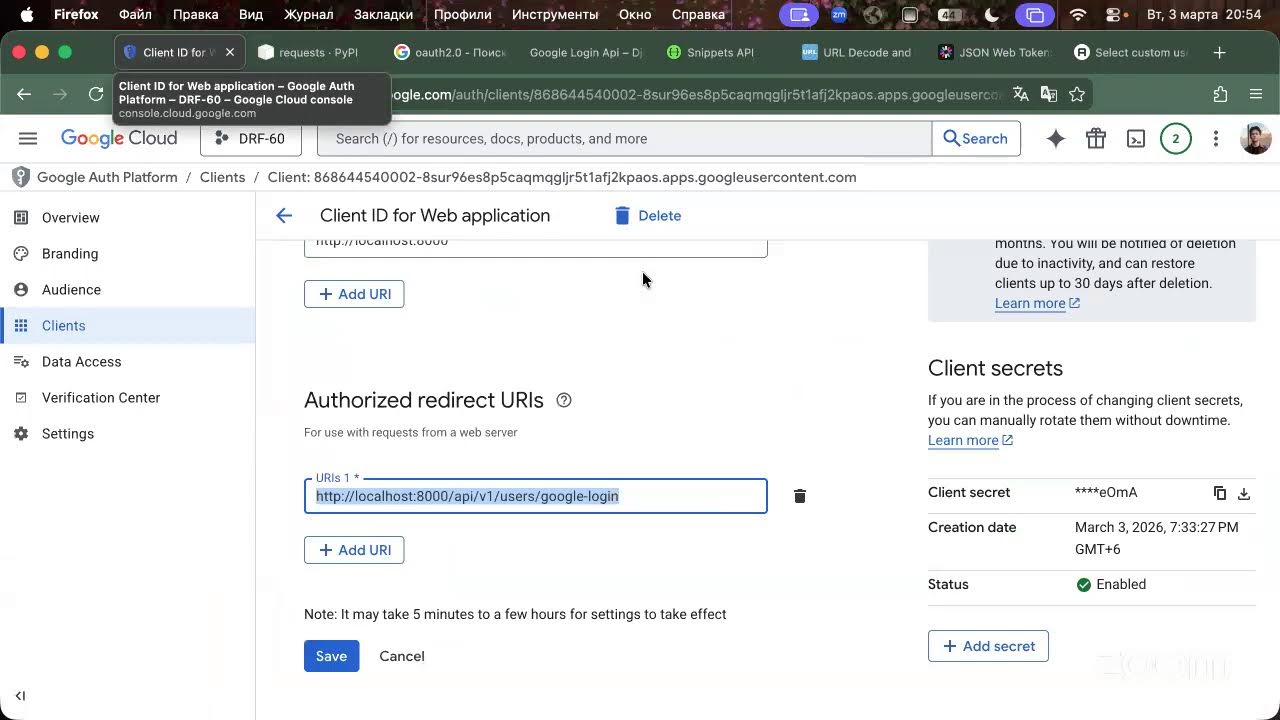Go to Clients breadcrumb link

click(x=222, y=177)
